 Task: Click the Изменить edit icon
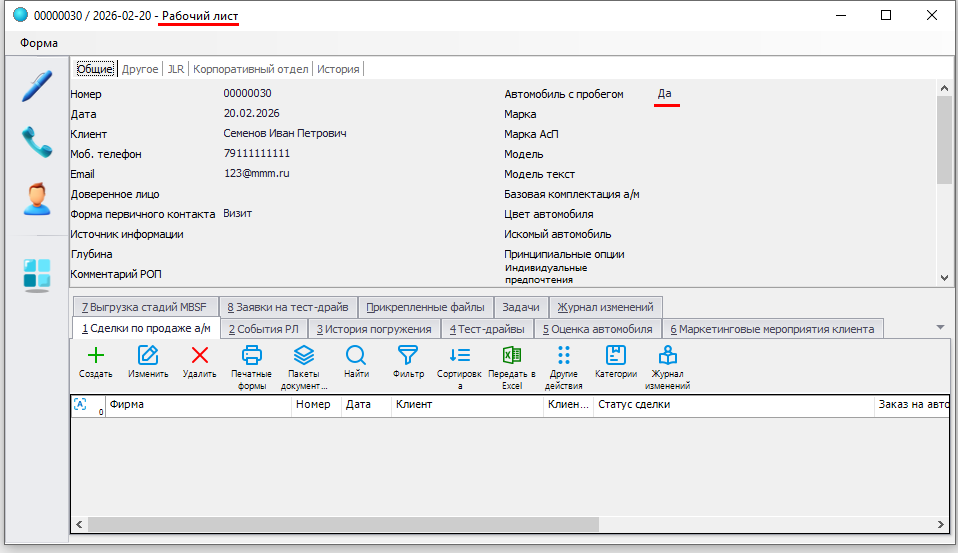tap(147, 356)
